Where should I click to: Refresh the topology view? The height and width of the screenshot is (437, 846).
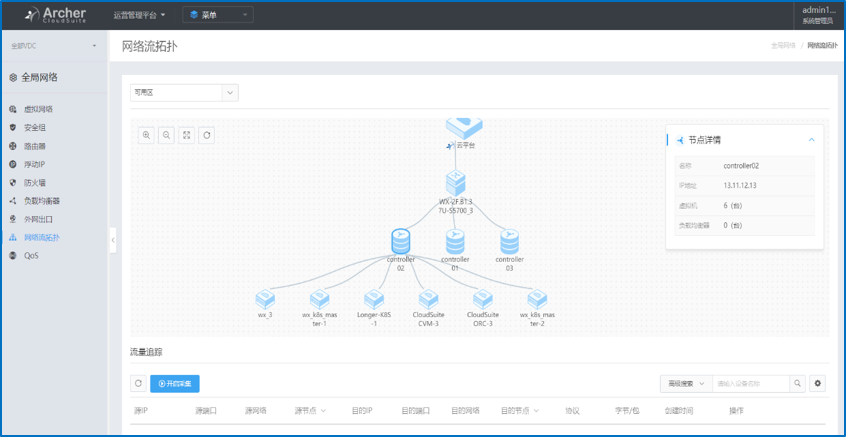pyautogui.click(x=207, y=135)
